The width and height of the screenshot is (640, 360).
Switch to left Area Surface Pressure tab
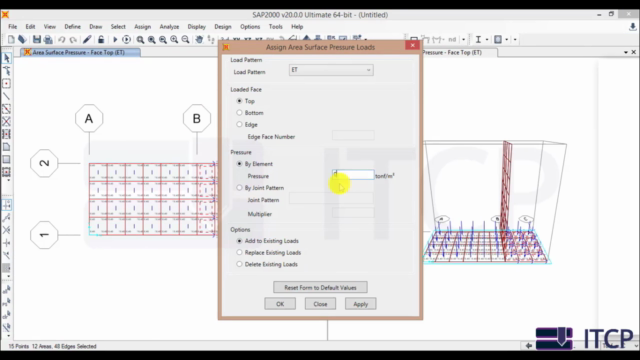click(80, 52)
